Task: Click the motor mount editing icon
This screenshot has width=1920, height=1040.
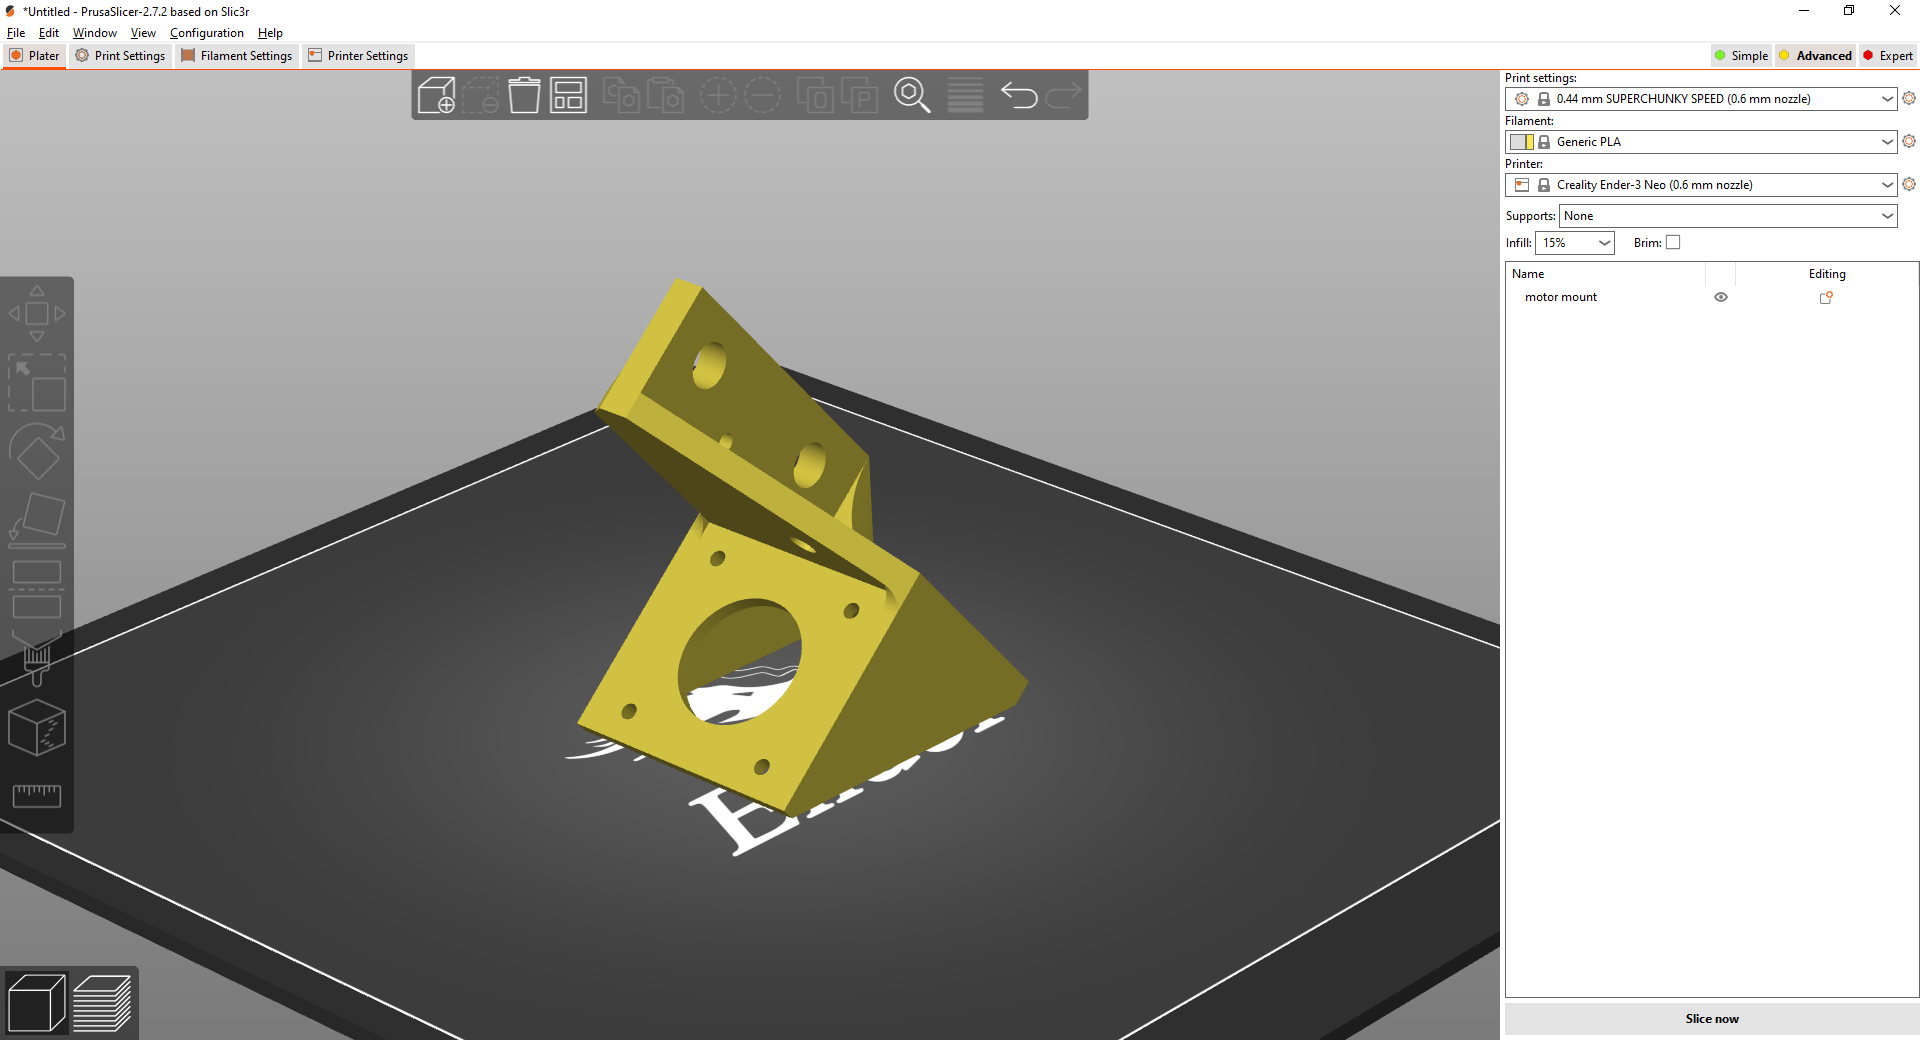Action: 1826,297
